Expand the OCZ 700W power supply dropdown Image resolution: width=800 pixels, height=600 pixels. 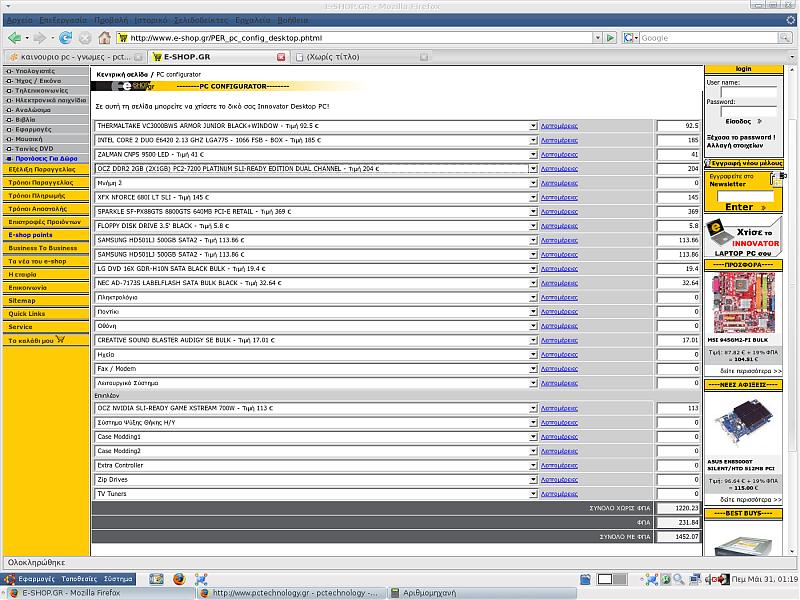click(533, 409)
